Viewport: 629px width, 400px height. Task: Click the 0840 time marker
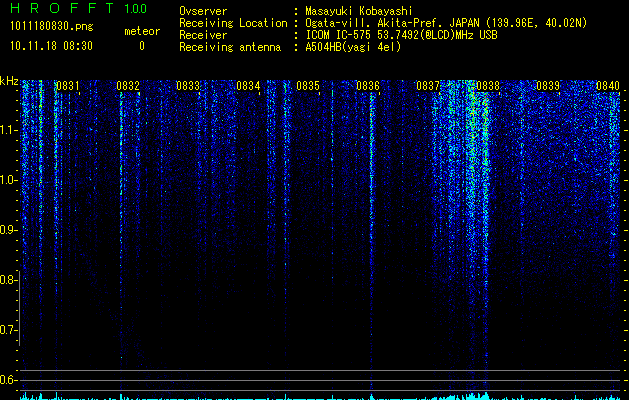[608, 86]
